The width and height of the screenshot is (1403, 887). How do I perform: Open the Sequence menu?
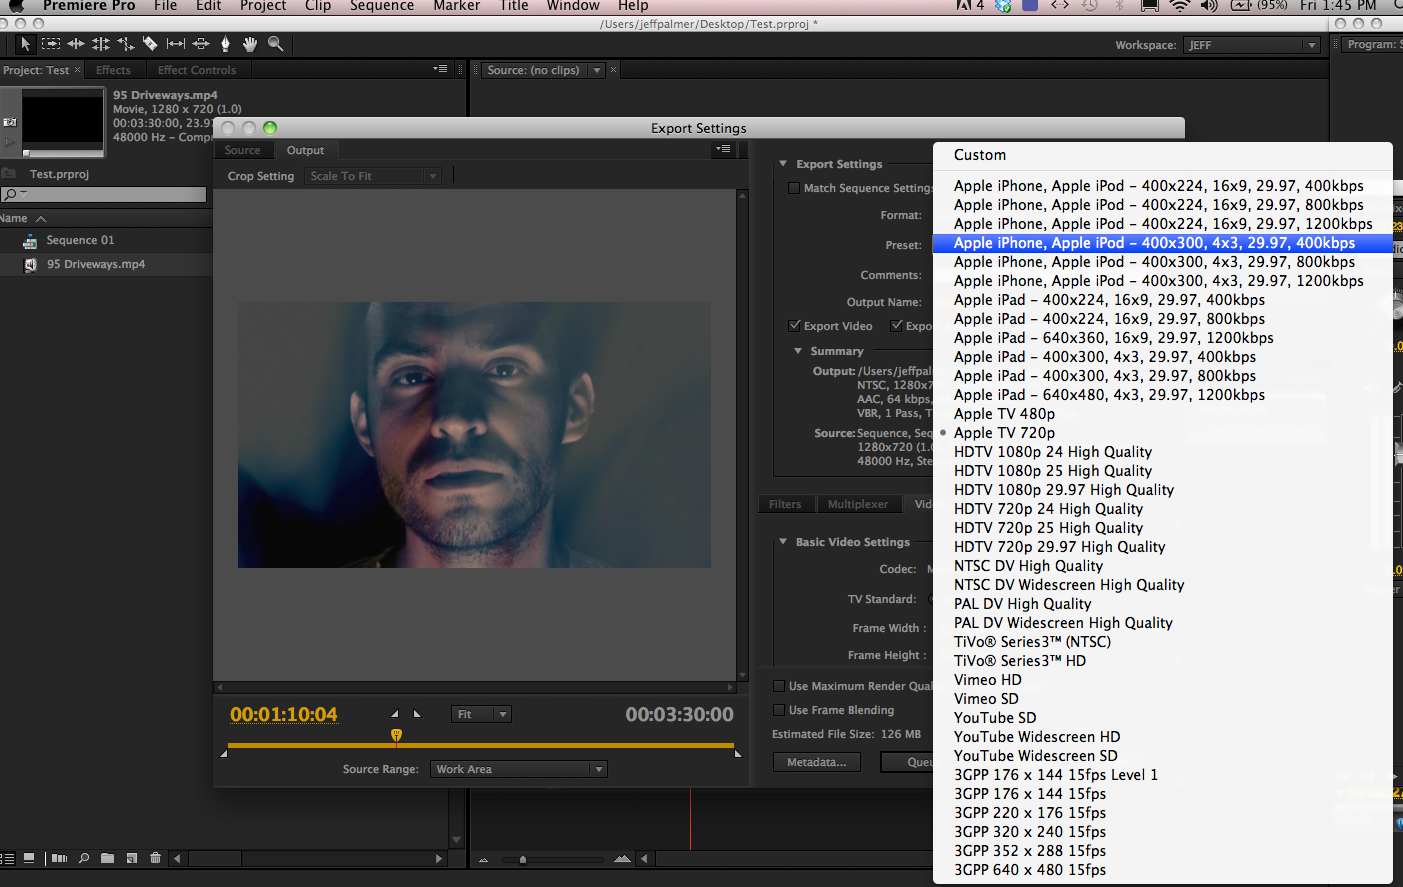[382, 6]
